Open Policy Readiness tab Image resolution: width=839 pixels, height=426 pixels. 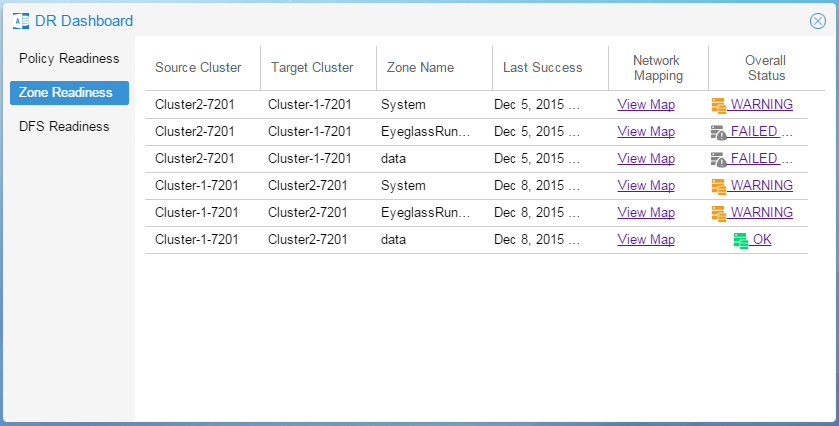[x=69, y=58]
